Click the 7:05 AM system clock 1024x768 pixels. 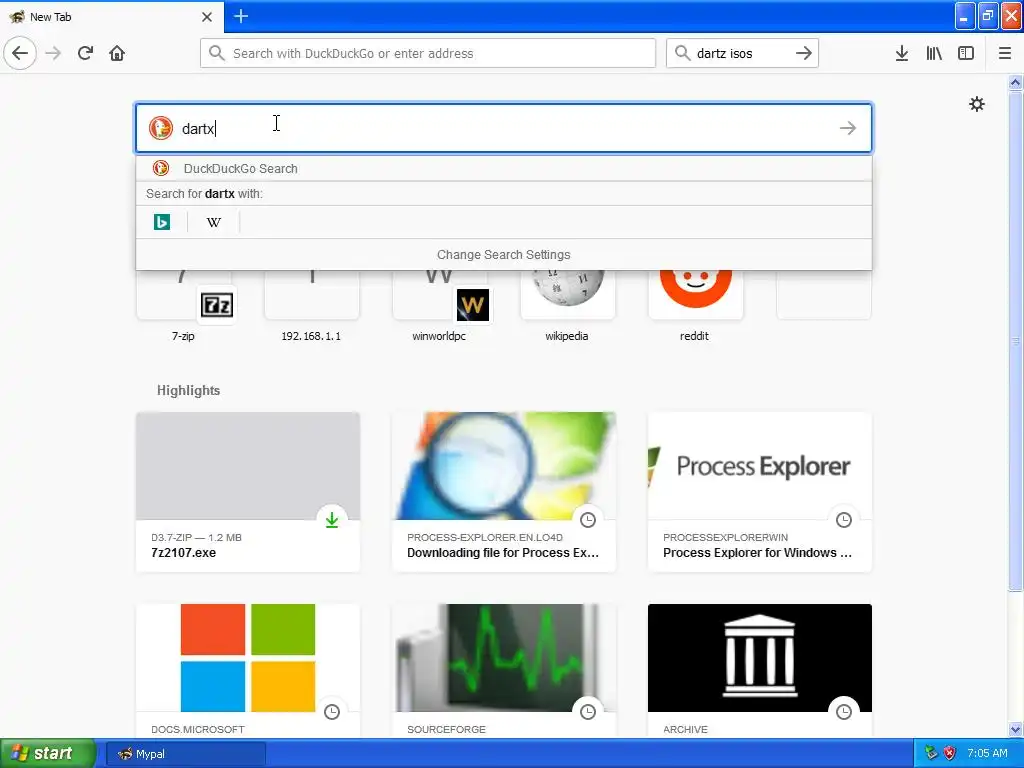pos(987,754)
